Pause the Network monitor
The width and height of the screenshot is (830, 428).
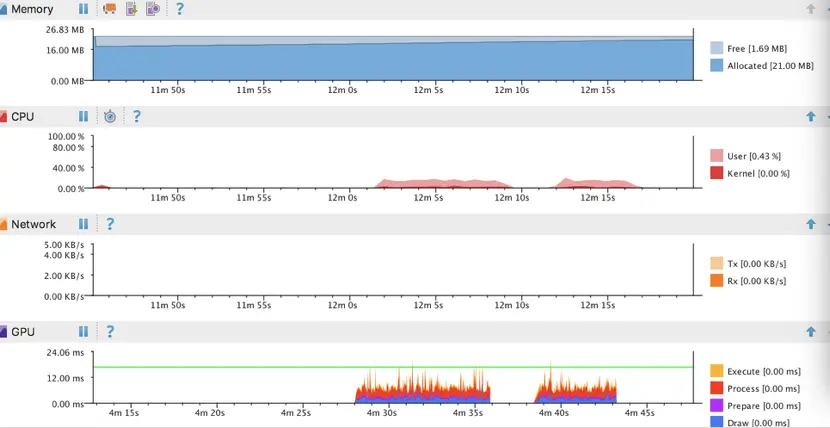pos(84,224)
